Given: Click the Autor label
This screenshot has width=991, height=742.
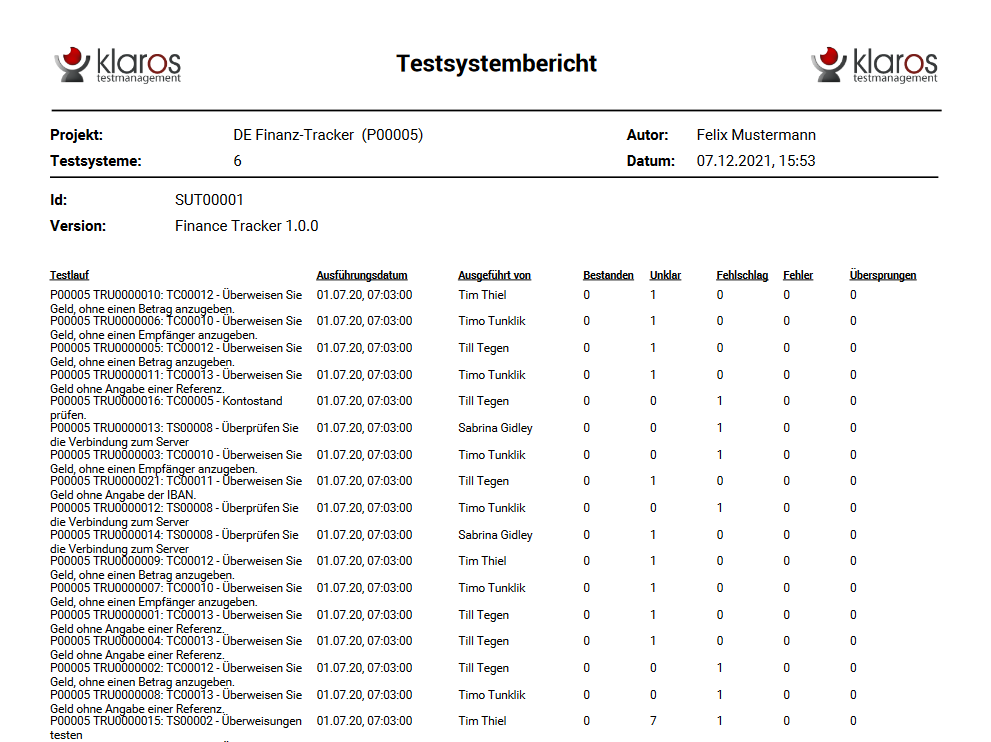Looking at the screenshot, I should 647,135.
